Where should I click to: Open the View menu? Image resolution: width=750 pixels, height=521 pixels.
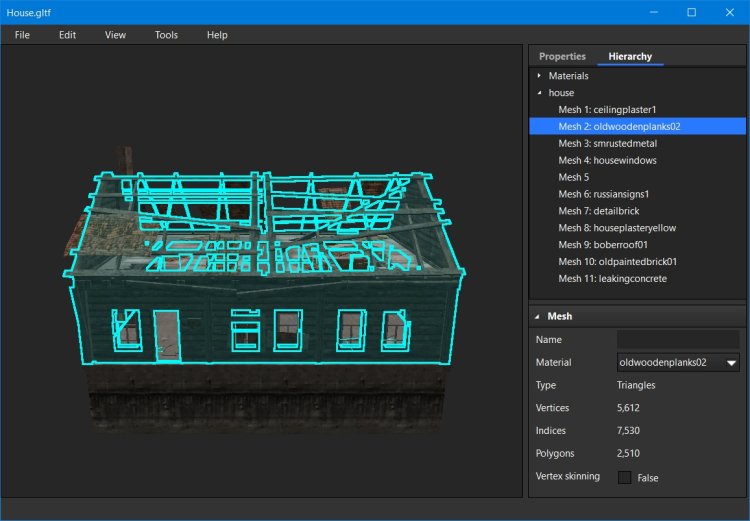(115, 35)
